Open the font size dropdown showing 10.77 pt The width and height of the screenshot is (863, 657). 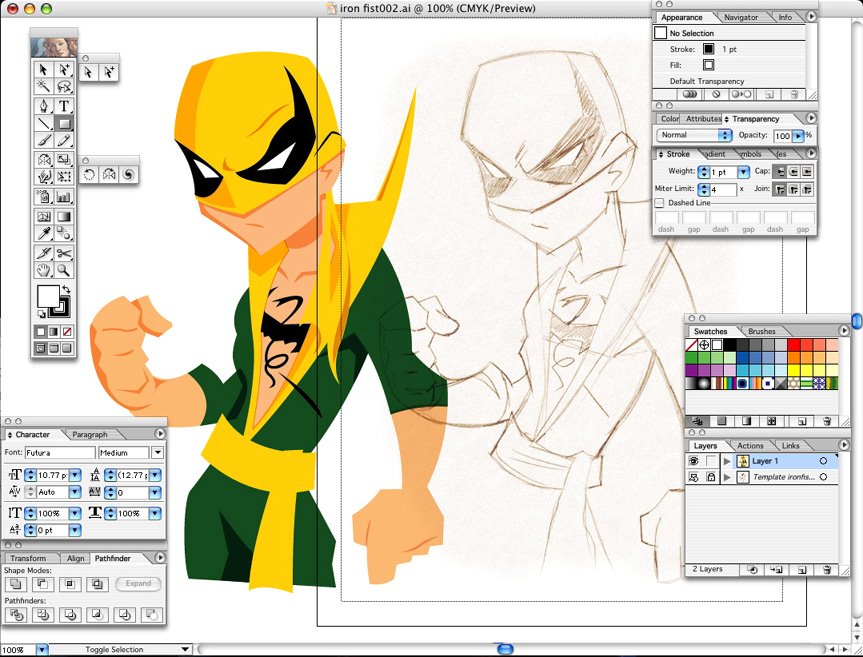pyautogui.click(x=75, y=475)
